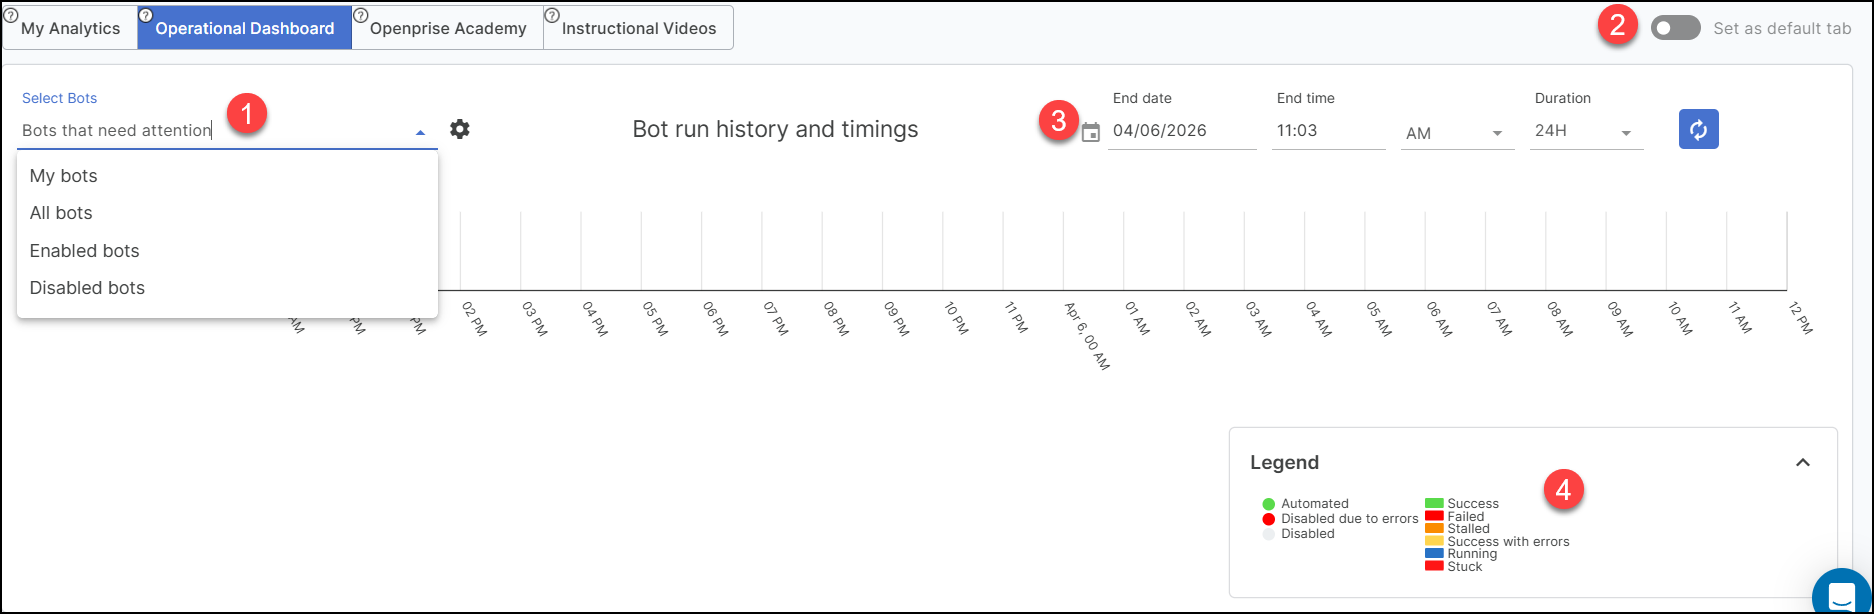Click the blue Running legend swatch
The width and height of the screenshot is (1874, 614).
[1434, 554]
